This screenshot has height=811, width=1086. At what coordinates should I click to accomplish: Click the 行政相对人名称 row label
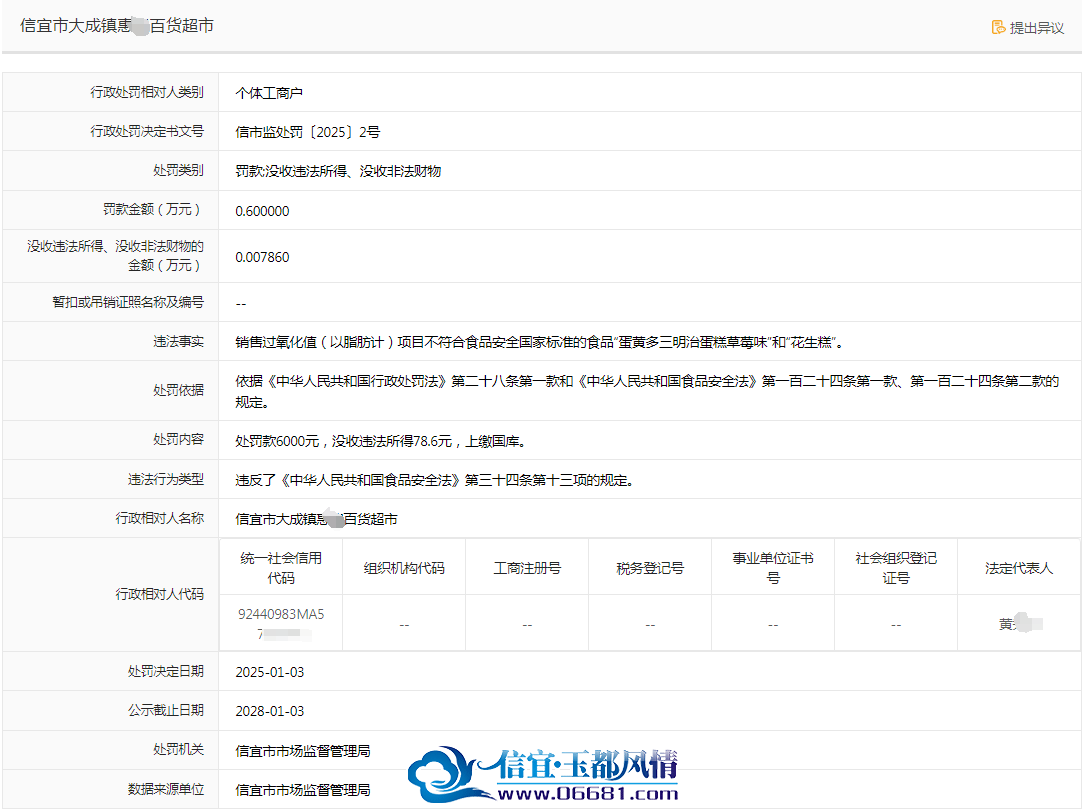pos(160,518)
